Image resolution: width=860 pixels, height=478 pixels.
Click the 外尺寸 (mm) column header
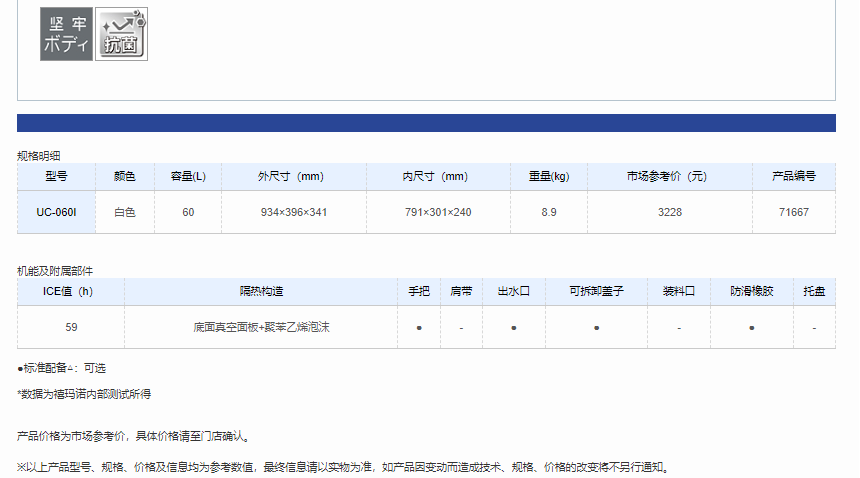click(294, 177)
